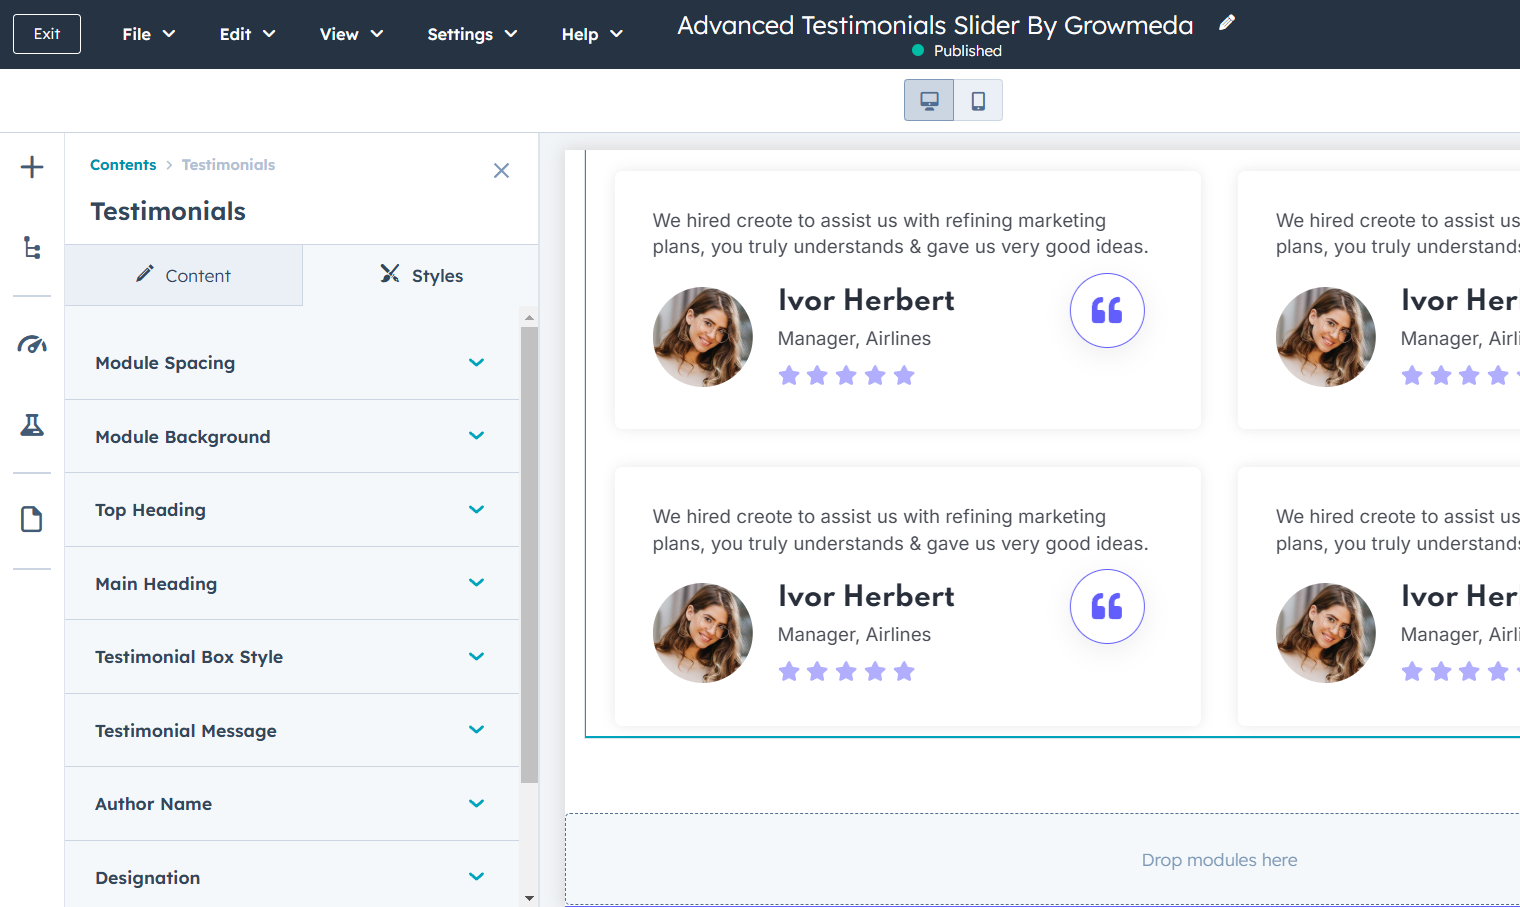Switch to desktop preview view

(929, 101)
